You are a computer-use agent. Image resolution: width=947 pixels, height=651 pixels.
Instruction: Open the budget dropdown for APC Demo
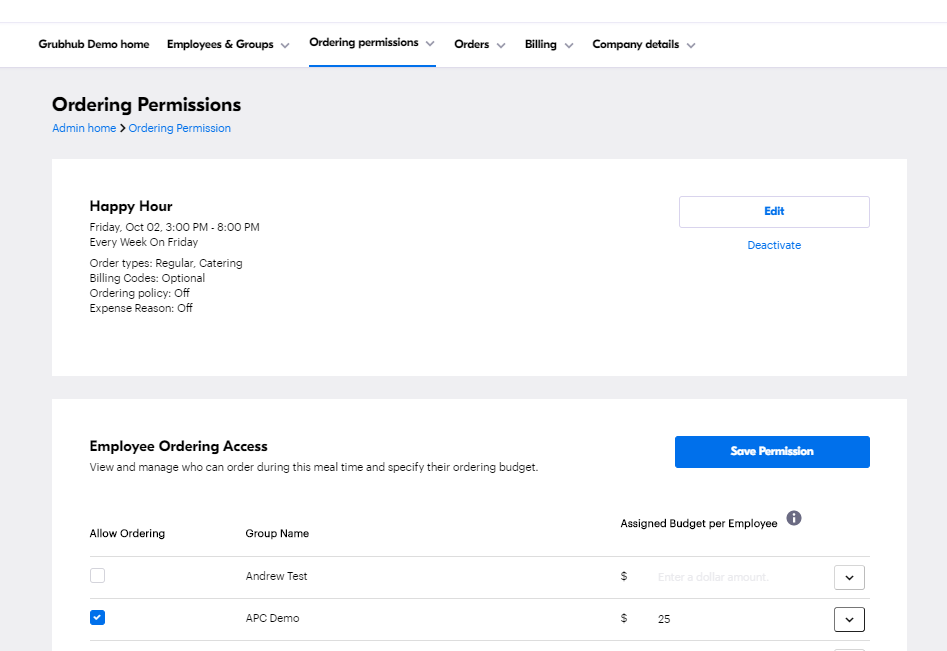click(x=849, y=620)
